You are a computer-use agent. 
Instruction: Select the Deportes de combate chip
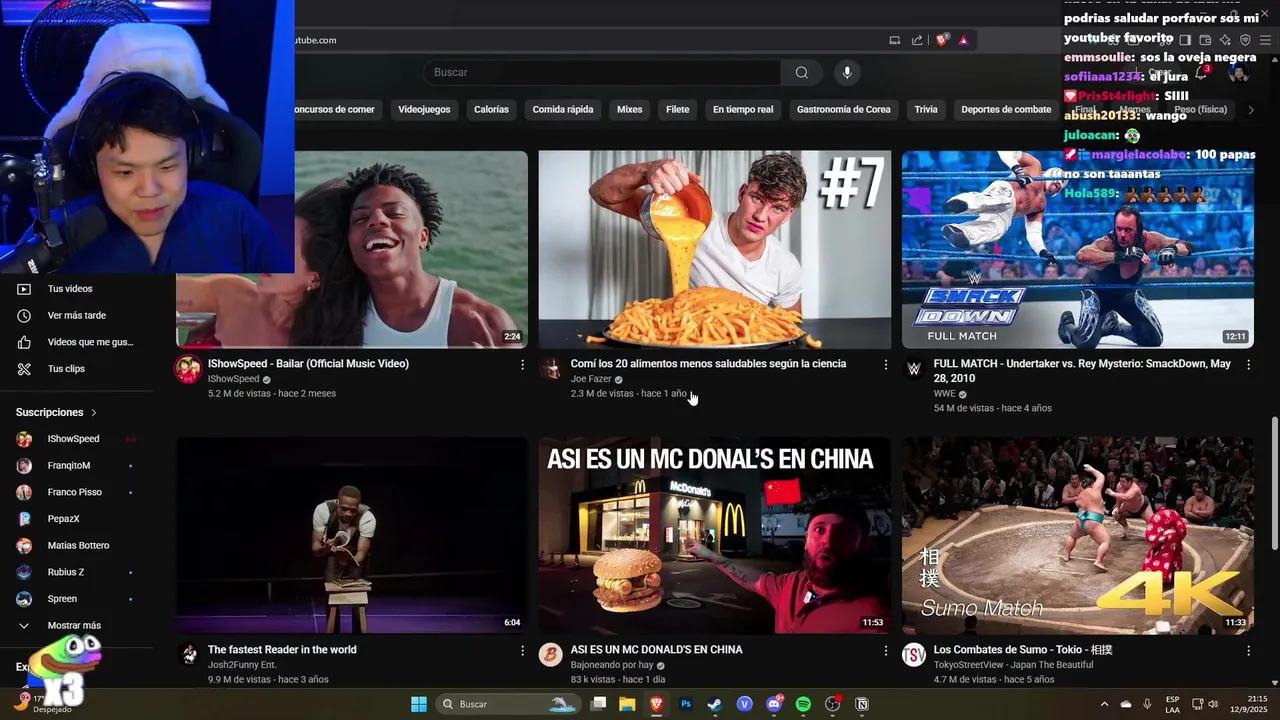(x=1006, y=109)
